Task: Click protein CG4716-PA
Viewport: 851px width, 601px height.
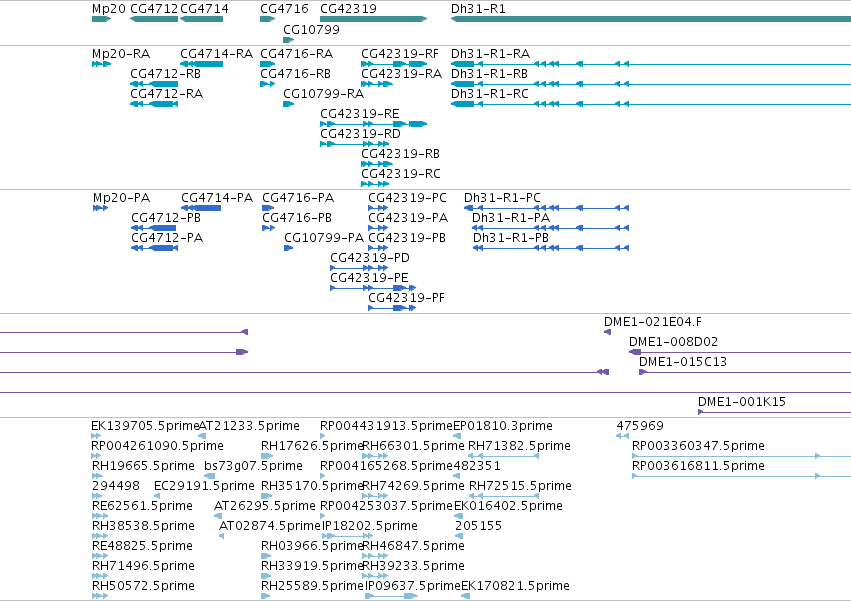Action: tap(298, 198)
